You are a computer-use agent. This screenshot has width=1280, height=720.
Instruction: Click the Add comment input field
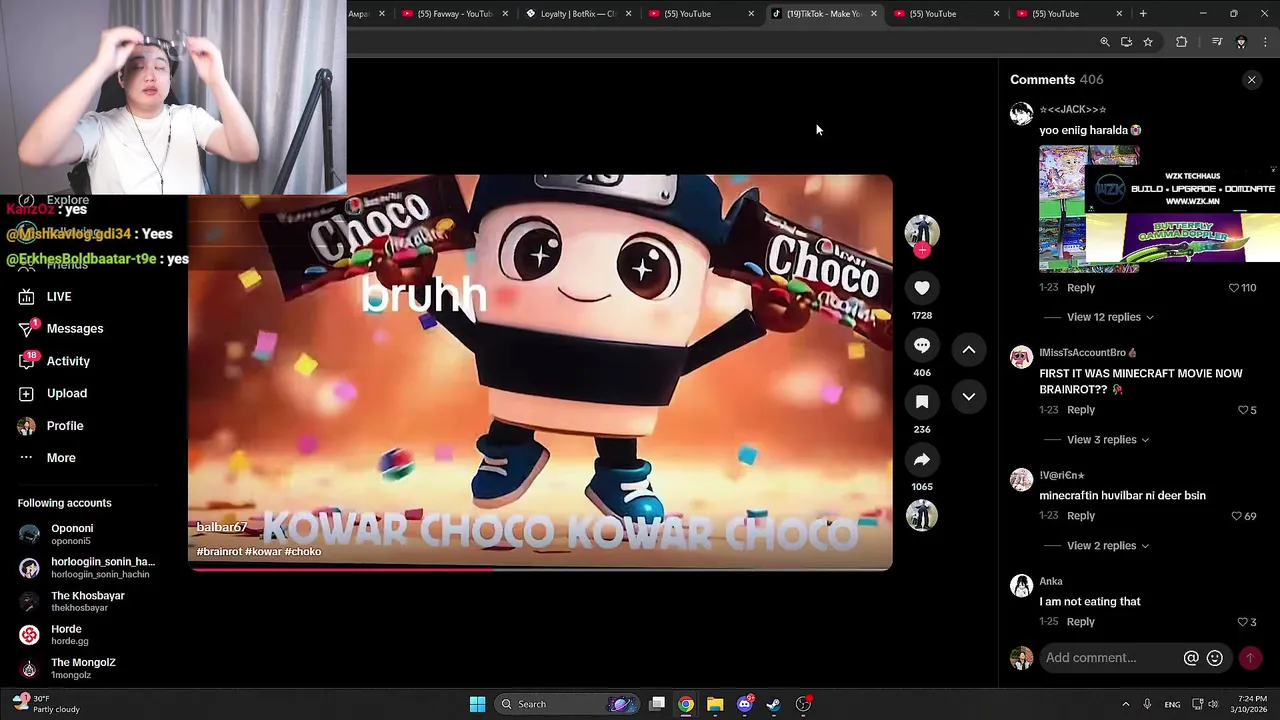point(1108,658)
